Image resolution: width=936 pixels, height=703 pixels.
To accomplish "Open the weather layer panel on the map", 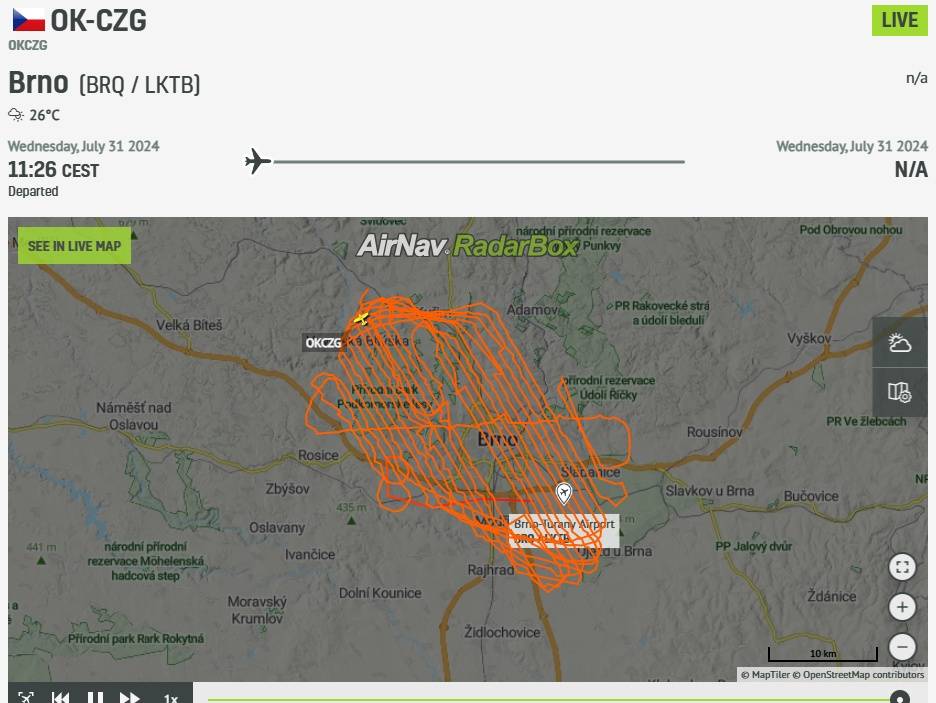I will tap(900, 343).
